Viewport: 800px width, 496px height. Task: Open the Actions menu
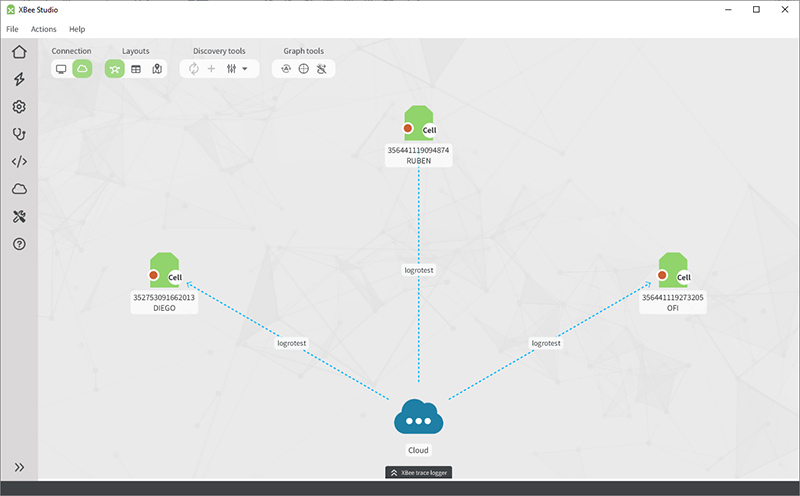[x=44, y=29]
